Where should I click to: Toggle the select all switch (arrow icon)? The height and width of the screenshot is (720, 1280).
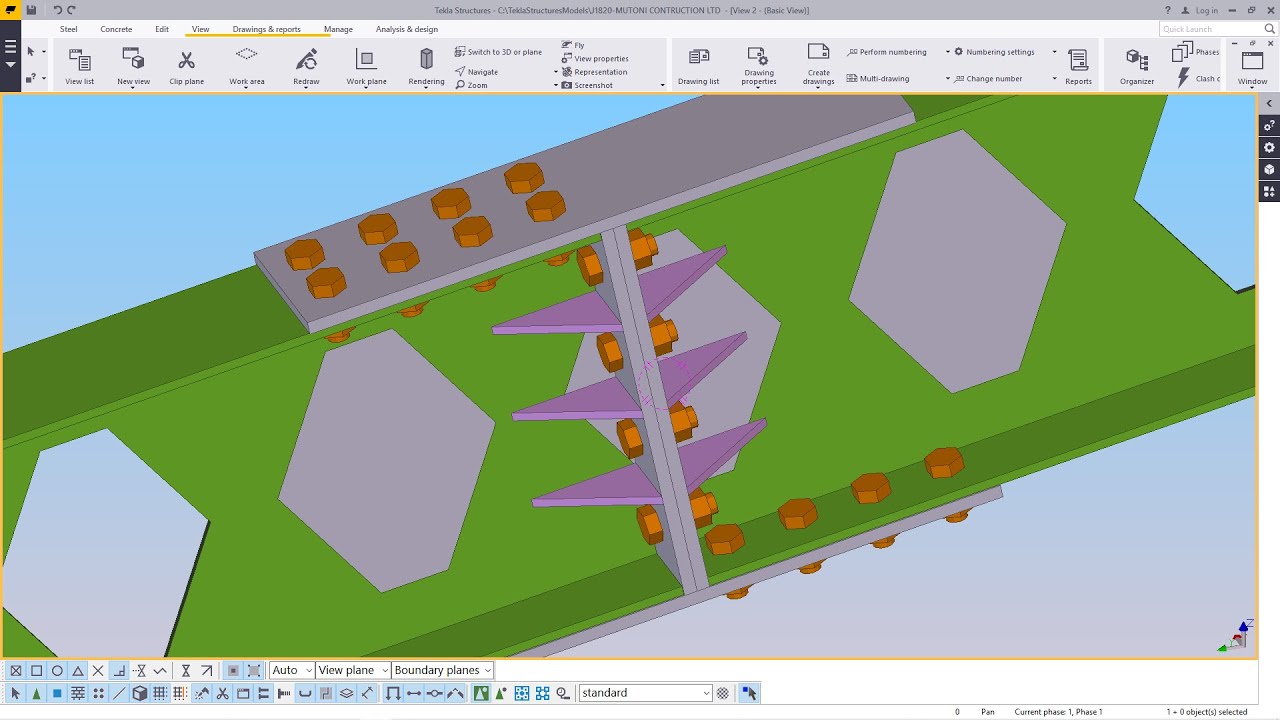(15, 693)
